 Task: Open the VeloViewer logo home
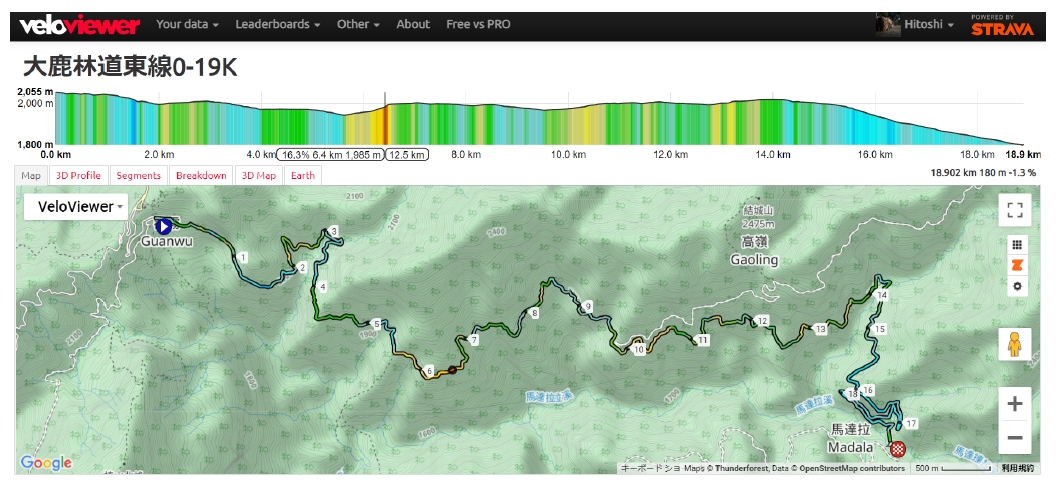pos(80,25)
